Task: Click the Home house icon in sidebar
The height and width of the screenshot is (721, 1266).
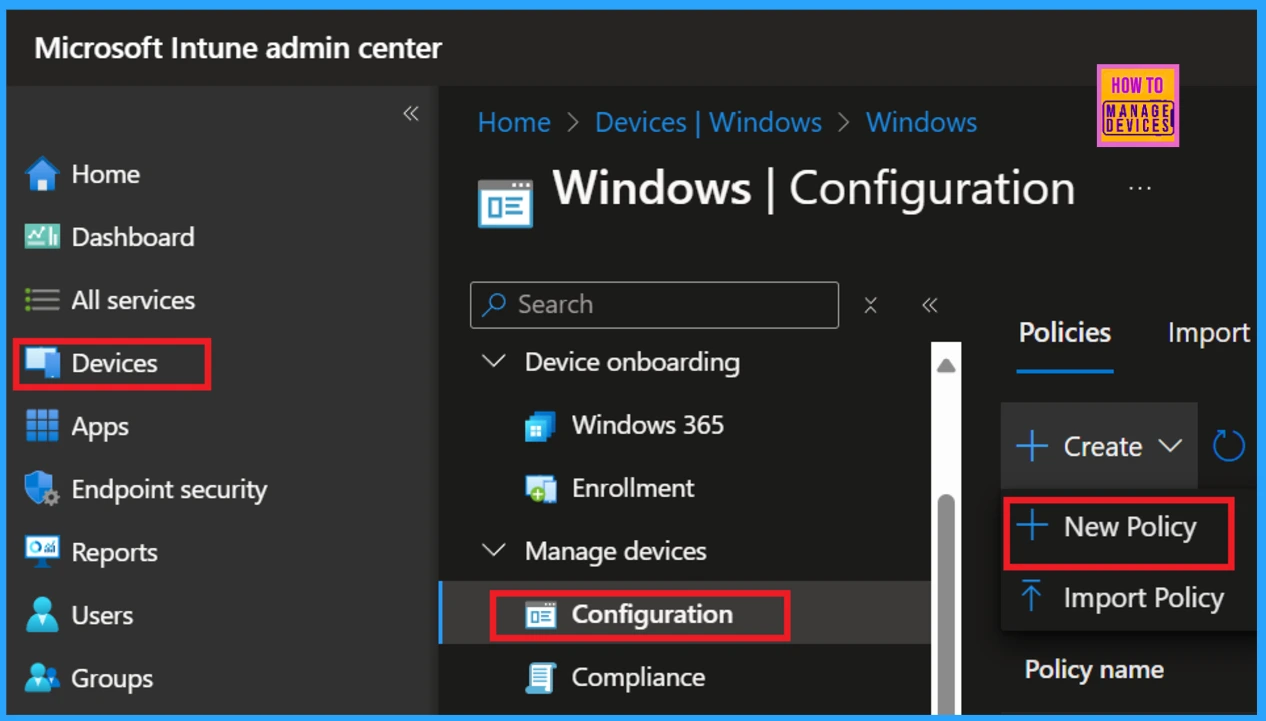Action: click(x=42, y=174)
